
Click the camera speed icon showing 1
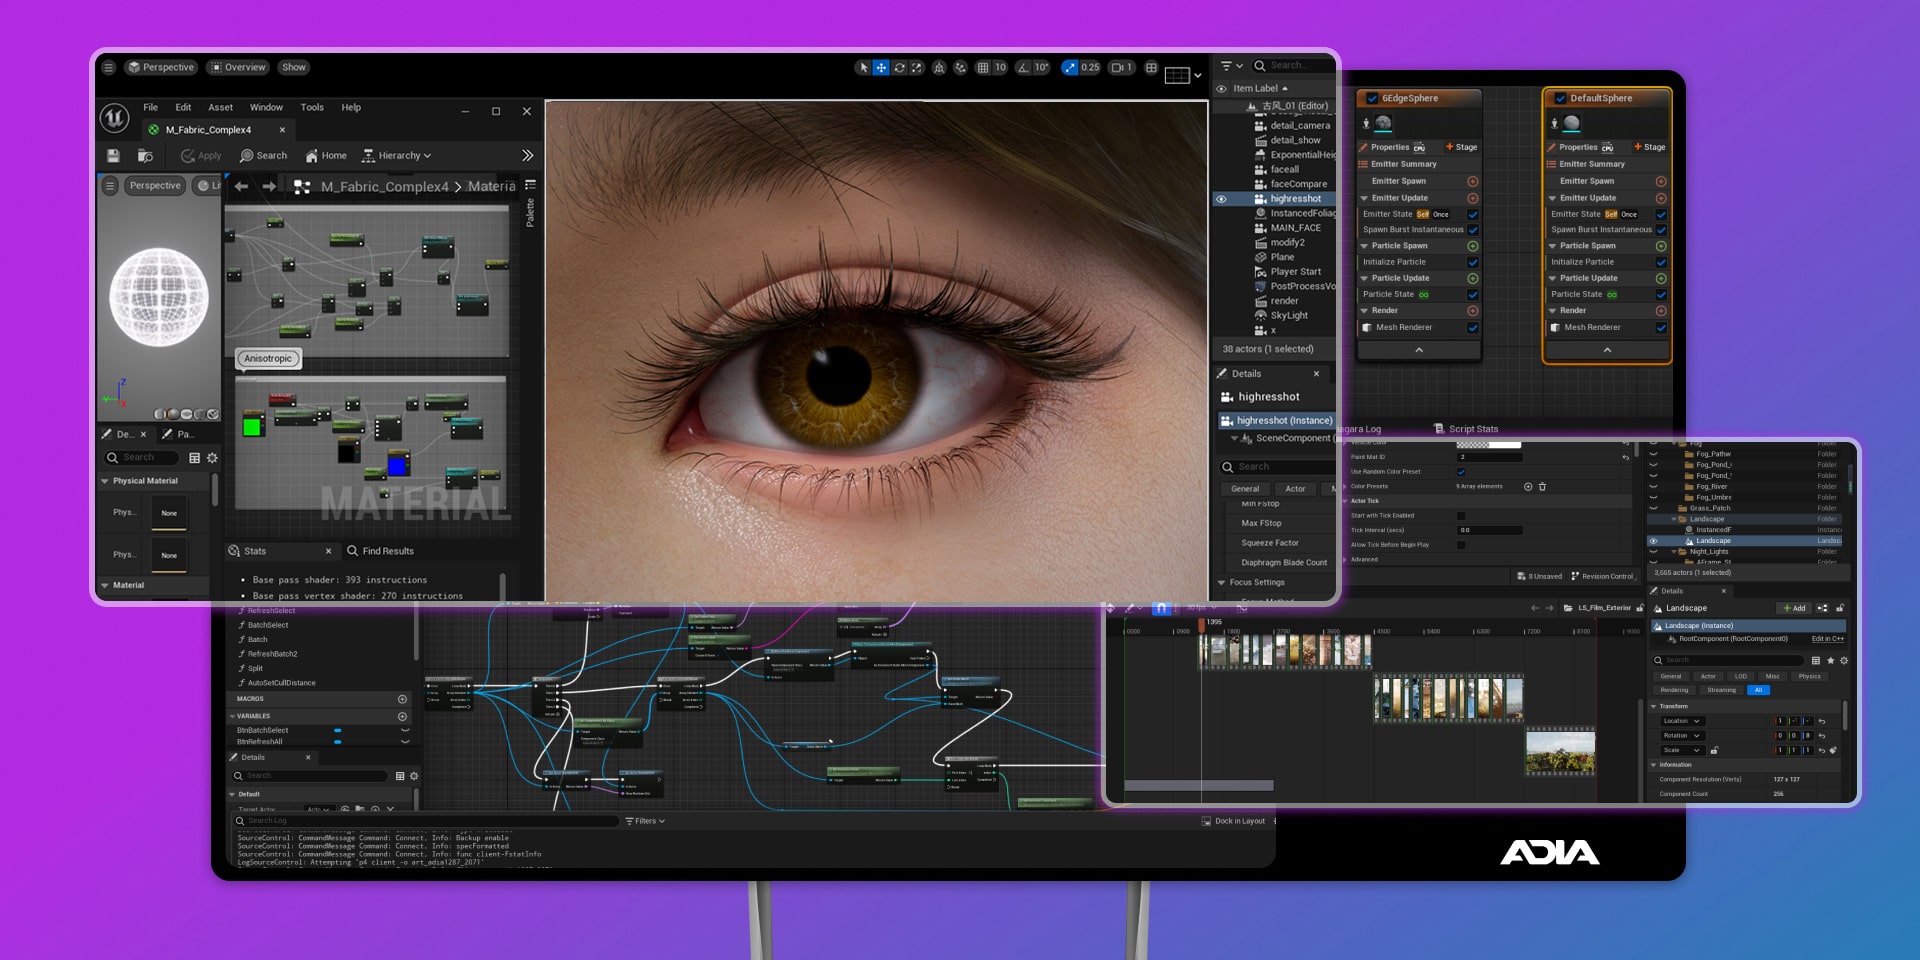(x=1122, y=68)
